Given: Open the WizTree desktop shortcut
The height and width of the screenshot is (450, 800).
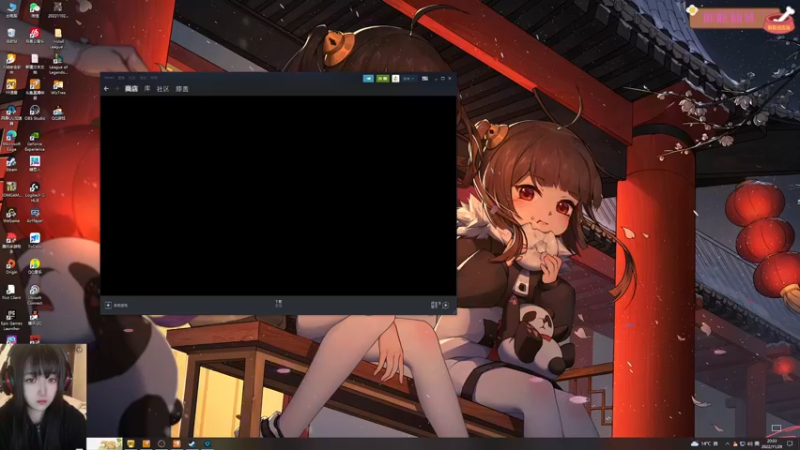Looking at the screenshot, I should point(58,87).
